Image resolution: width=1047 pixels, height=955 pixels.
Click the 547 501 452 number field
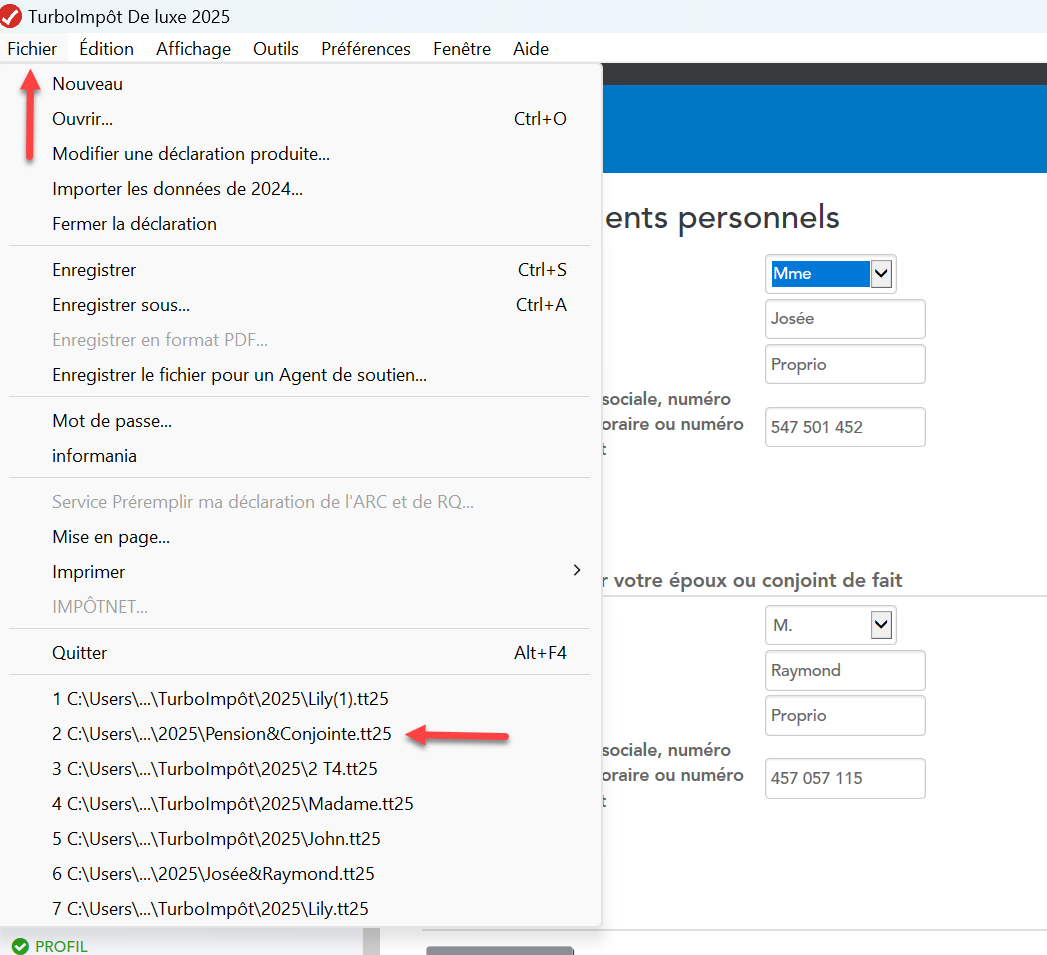845,427
